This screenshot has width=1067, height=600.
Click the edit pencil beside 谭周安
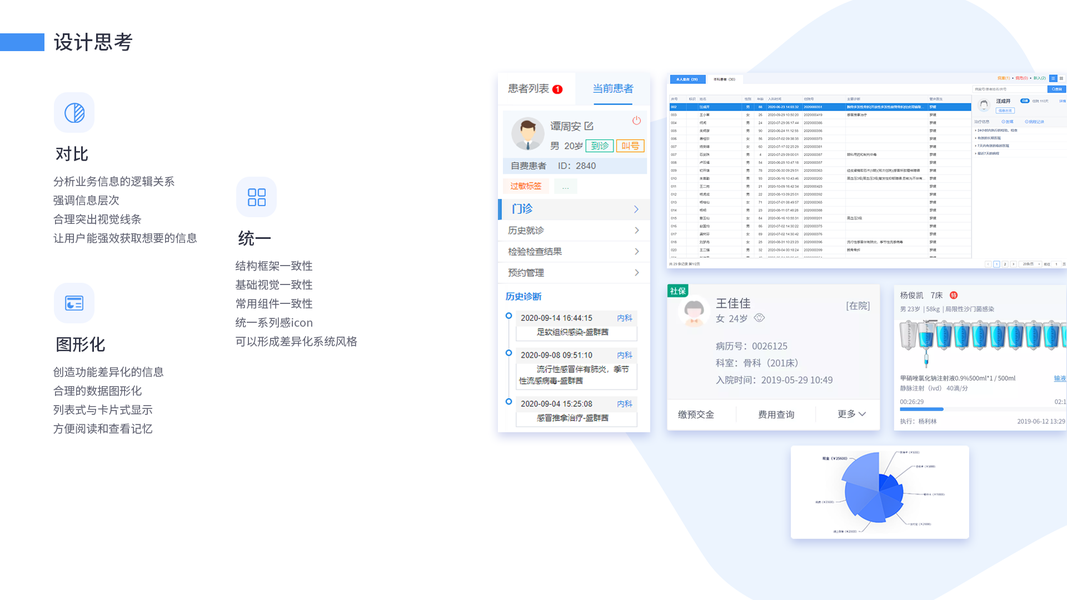pos(589,126)
